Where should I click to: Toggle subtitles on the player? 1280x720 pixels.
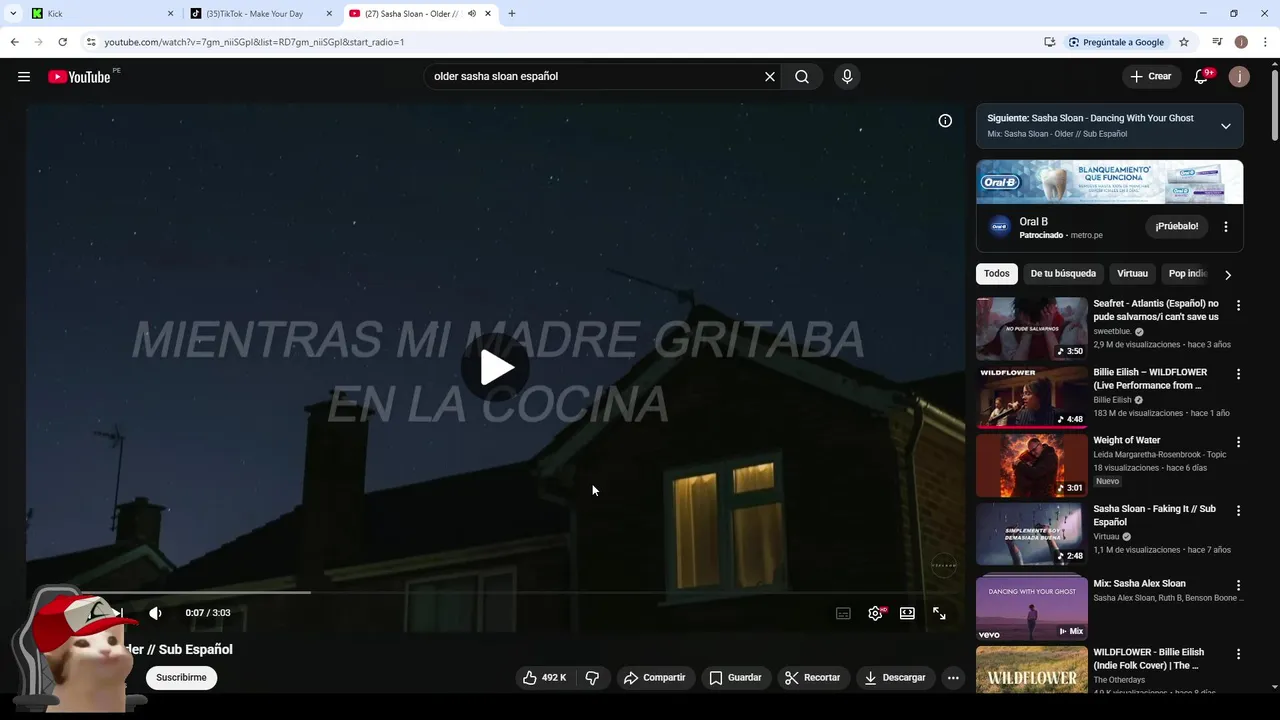pyautogui.click(x=843, y=614)
